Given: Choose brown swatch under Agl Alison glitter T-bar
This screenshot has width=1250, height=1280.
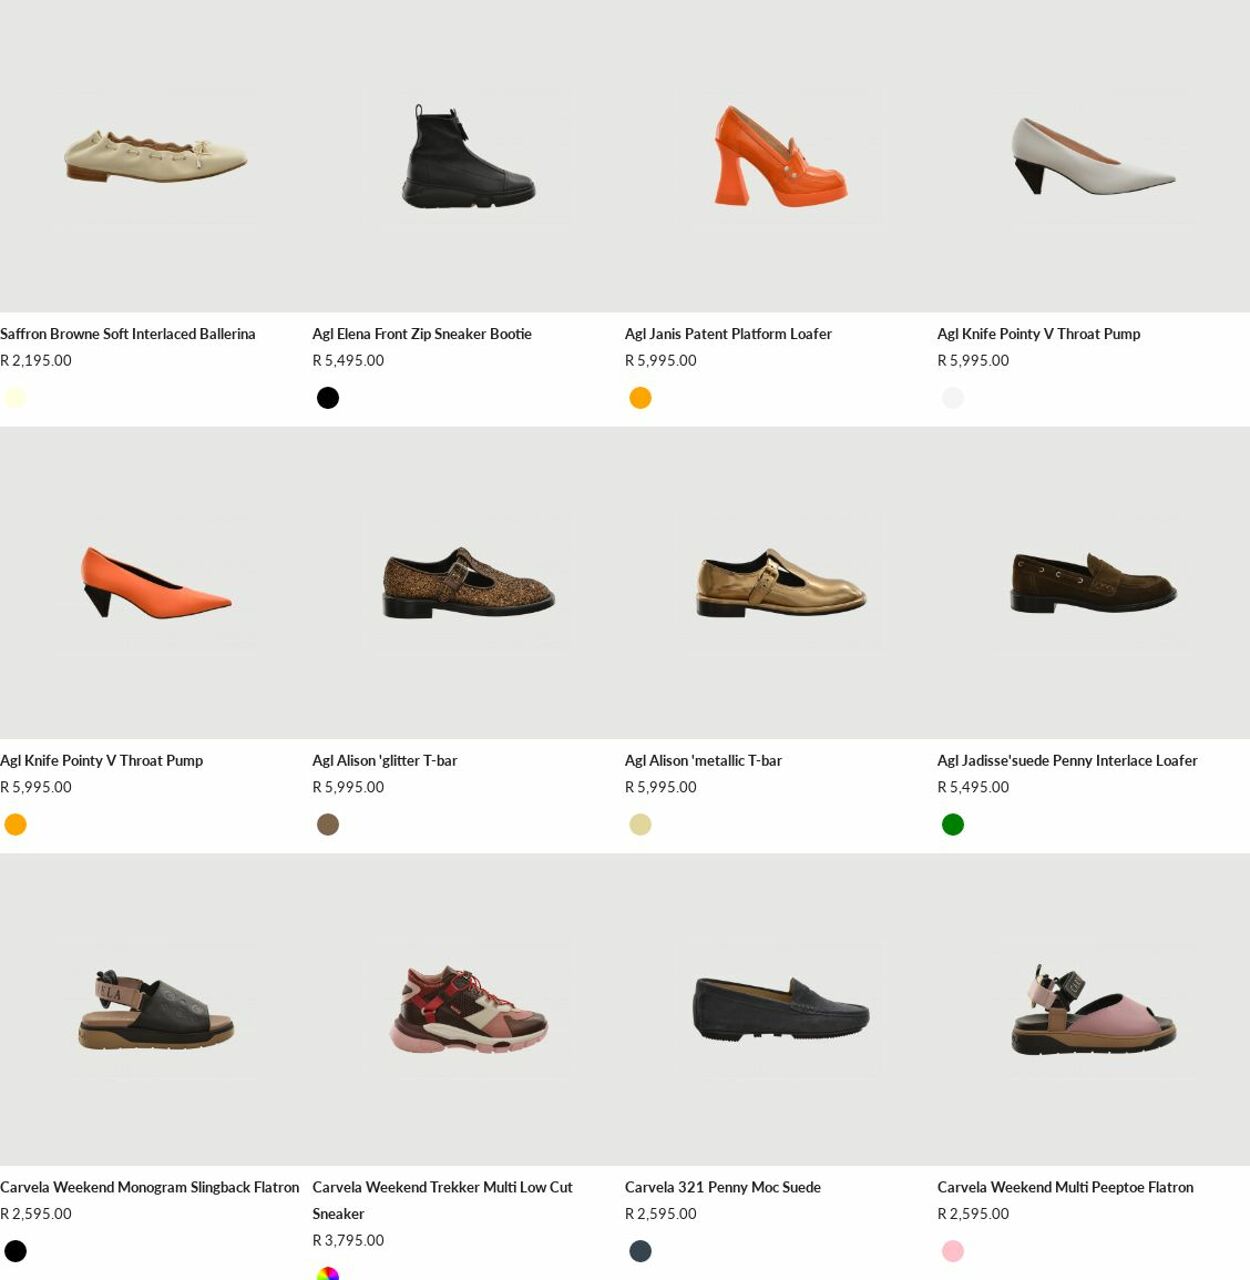Looking at the screenshot, I should click(328, 825).
